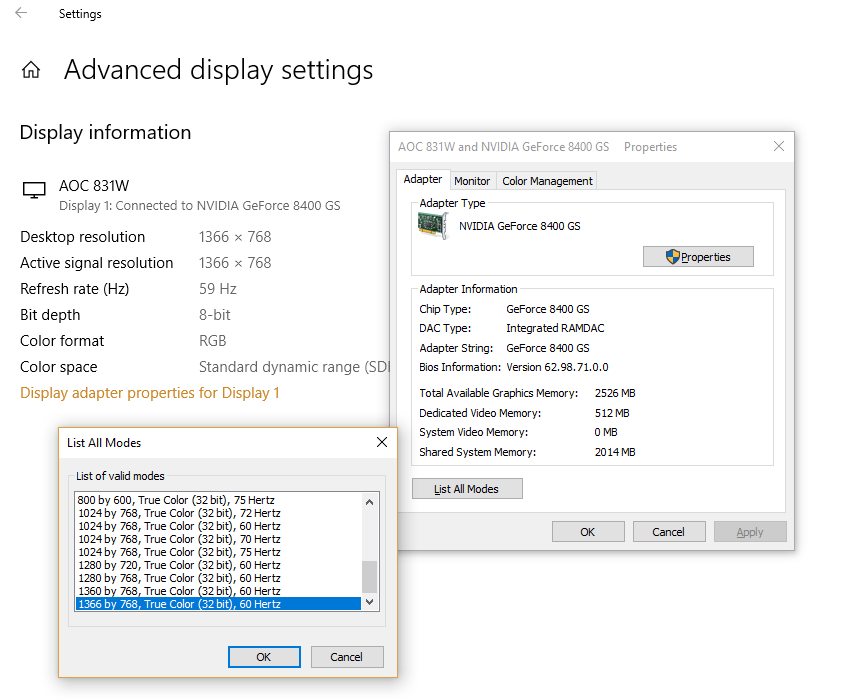Select 800 by 600, 75 Hertz mode
845x699 pixels.
218,500
